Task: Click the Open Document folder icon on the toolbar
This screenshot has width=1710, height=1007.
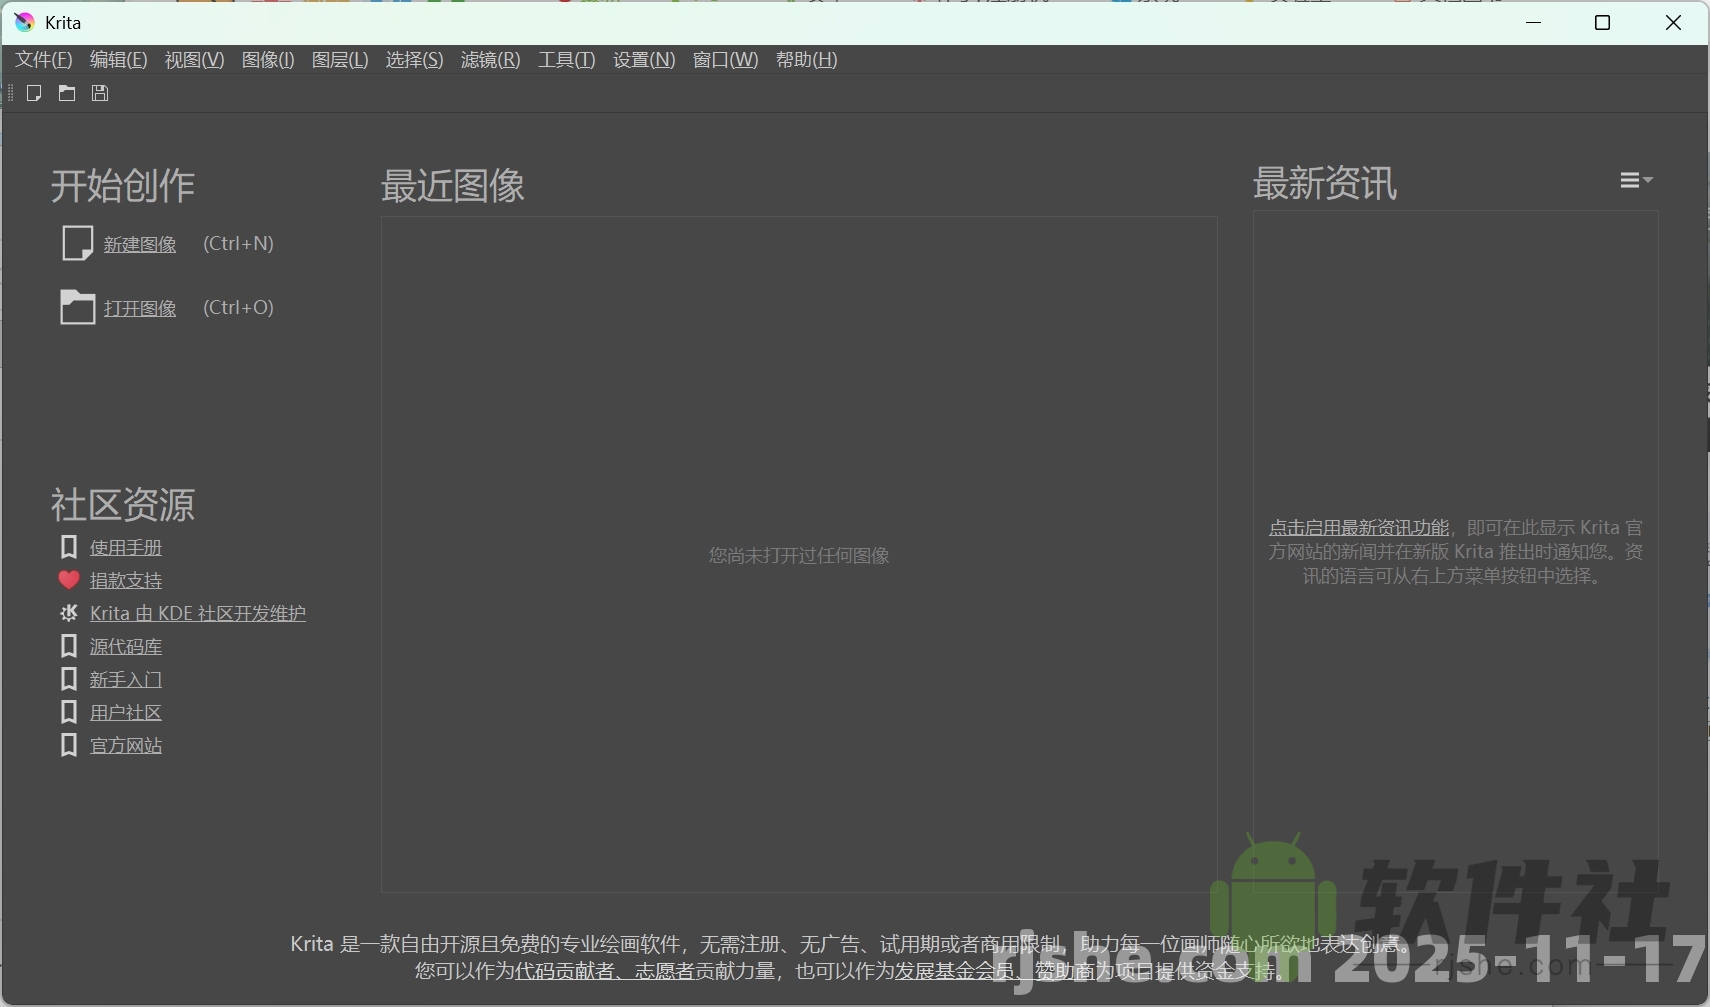Action: [x=66, y=93]
